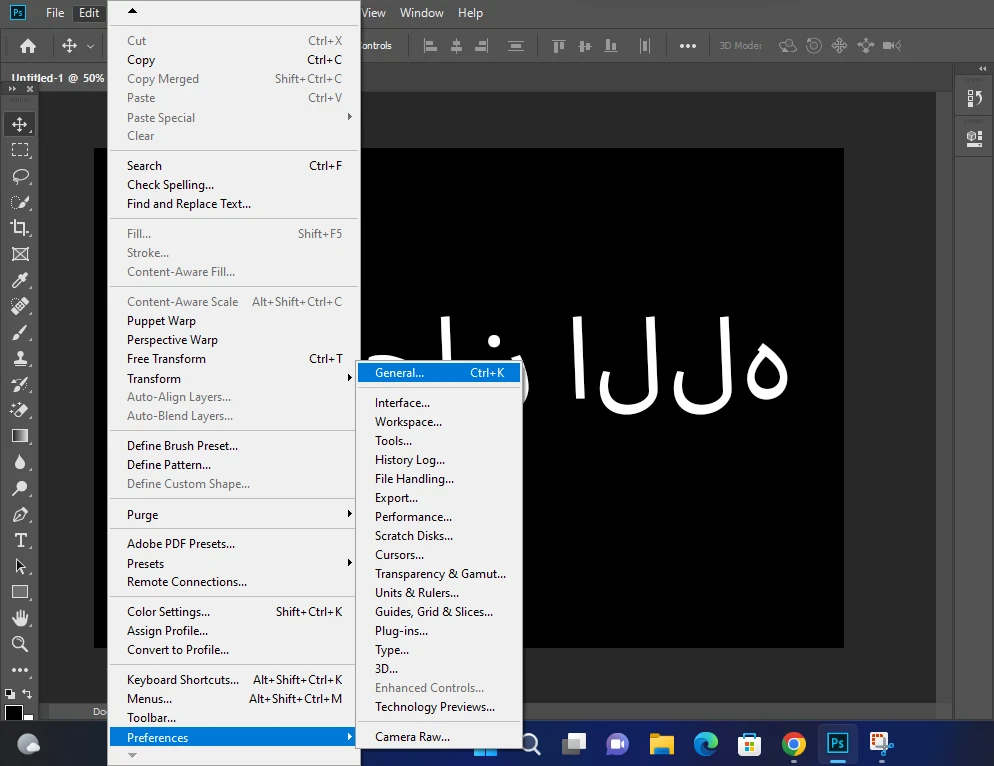Select the Rectangular Marquee tool
The width and height of the screenshot is (994, 766).
point(20,150)
